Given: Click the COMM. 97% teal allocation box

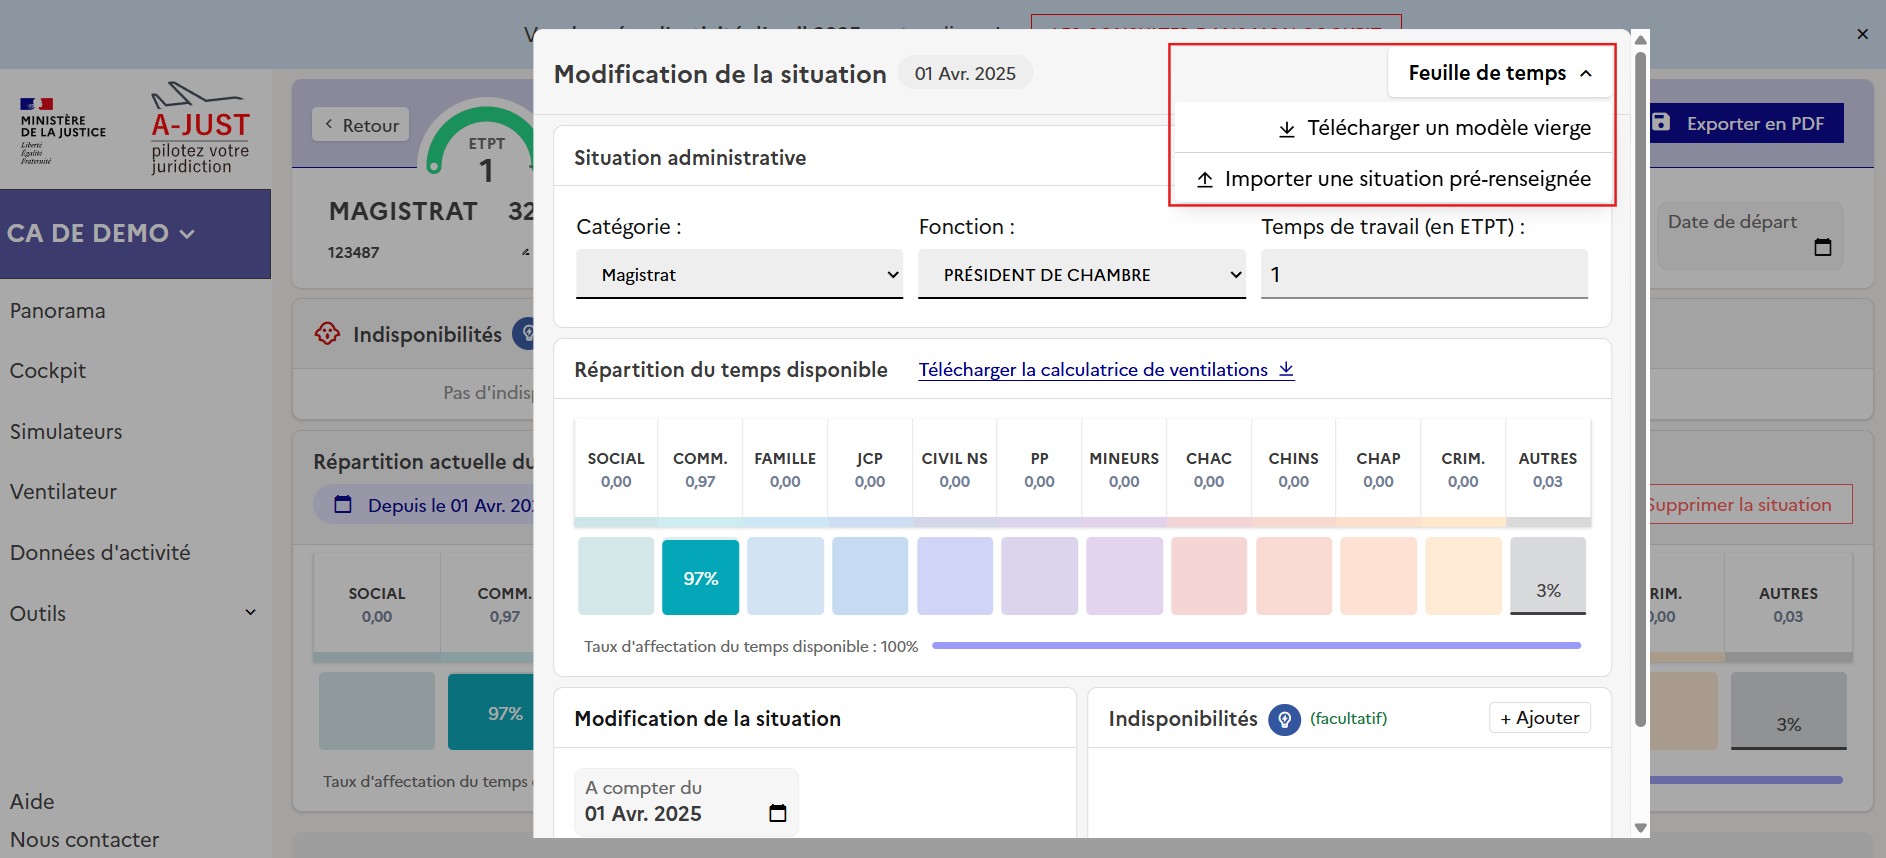Looking at the screenshot, I should (700, 577).
